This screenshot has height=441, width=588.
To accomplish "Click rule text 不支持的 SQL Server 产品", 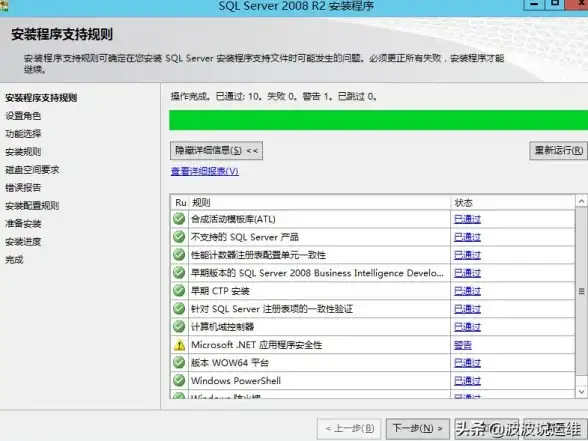I will point(245,237).
